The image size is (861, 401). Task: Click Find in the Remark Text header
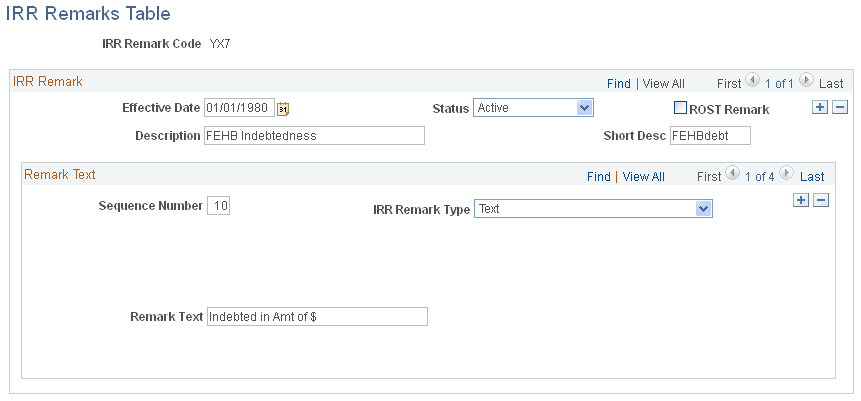pos(598,177)
